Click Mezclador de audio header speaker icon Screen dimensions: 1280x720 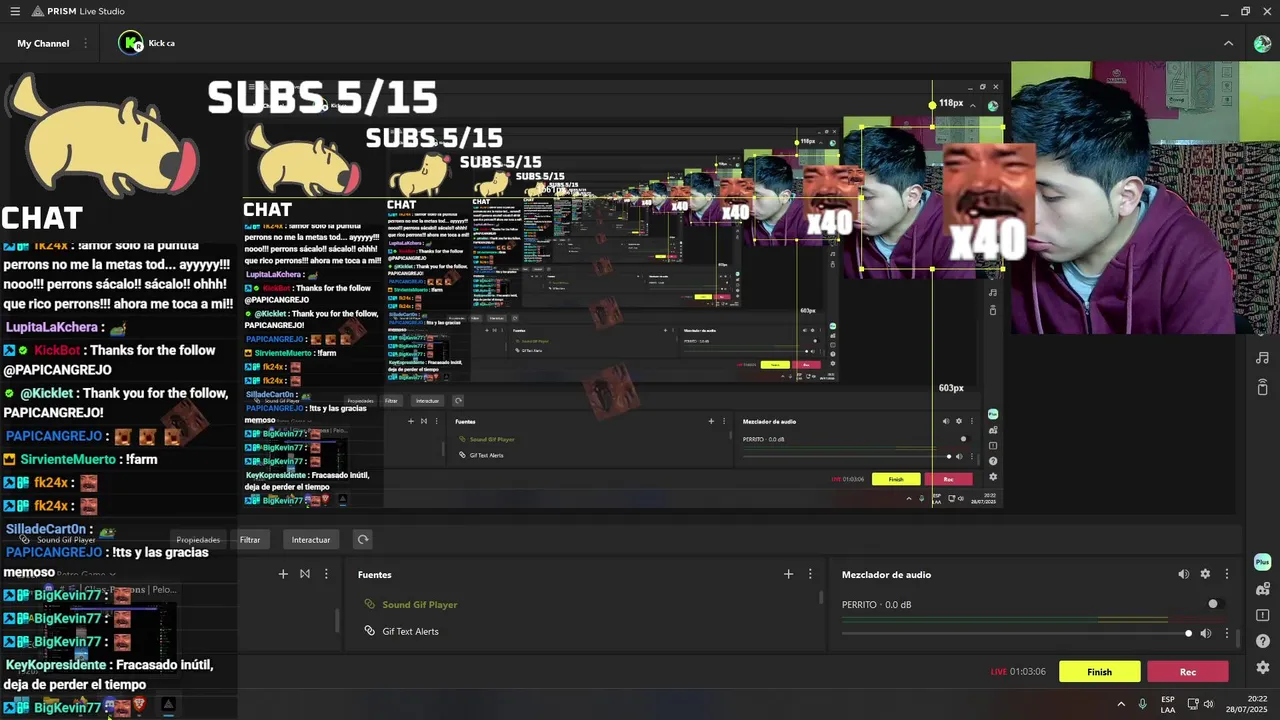click(x=1183, y=574)
